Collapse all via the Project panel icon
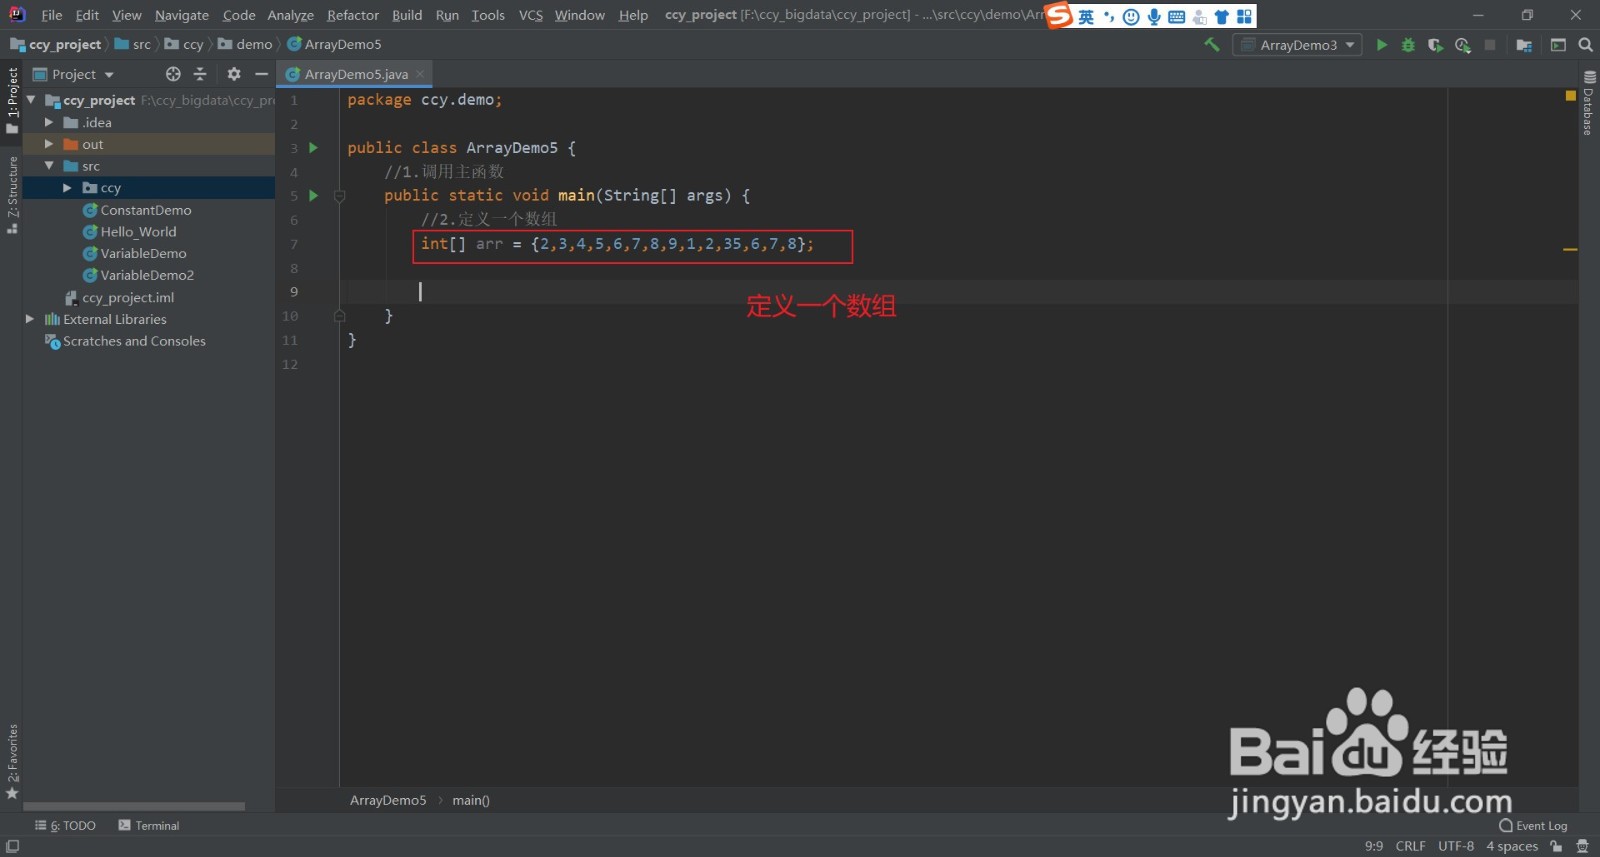Screen dimensions: 1600x857 [200, 74]
